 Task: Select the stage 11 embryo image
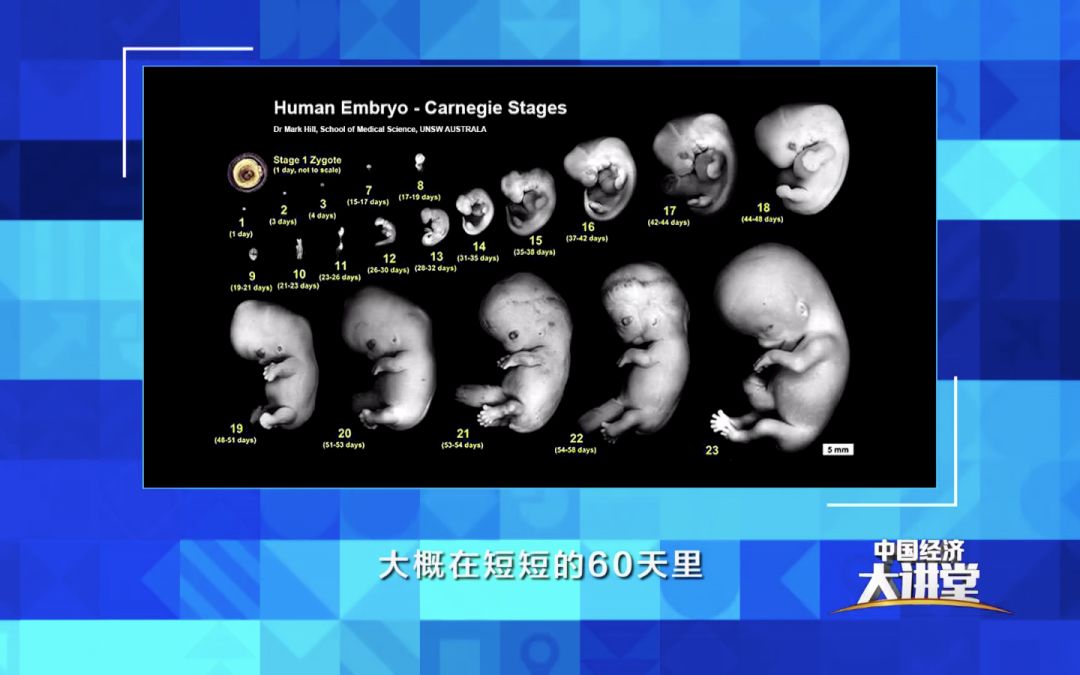[x=340, y=241]
